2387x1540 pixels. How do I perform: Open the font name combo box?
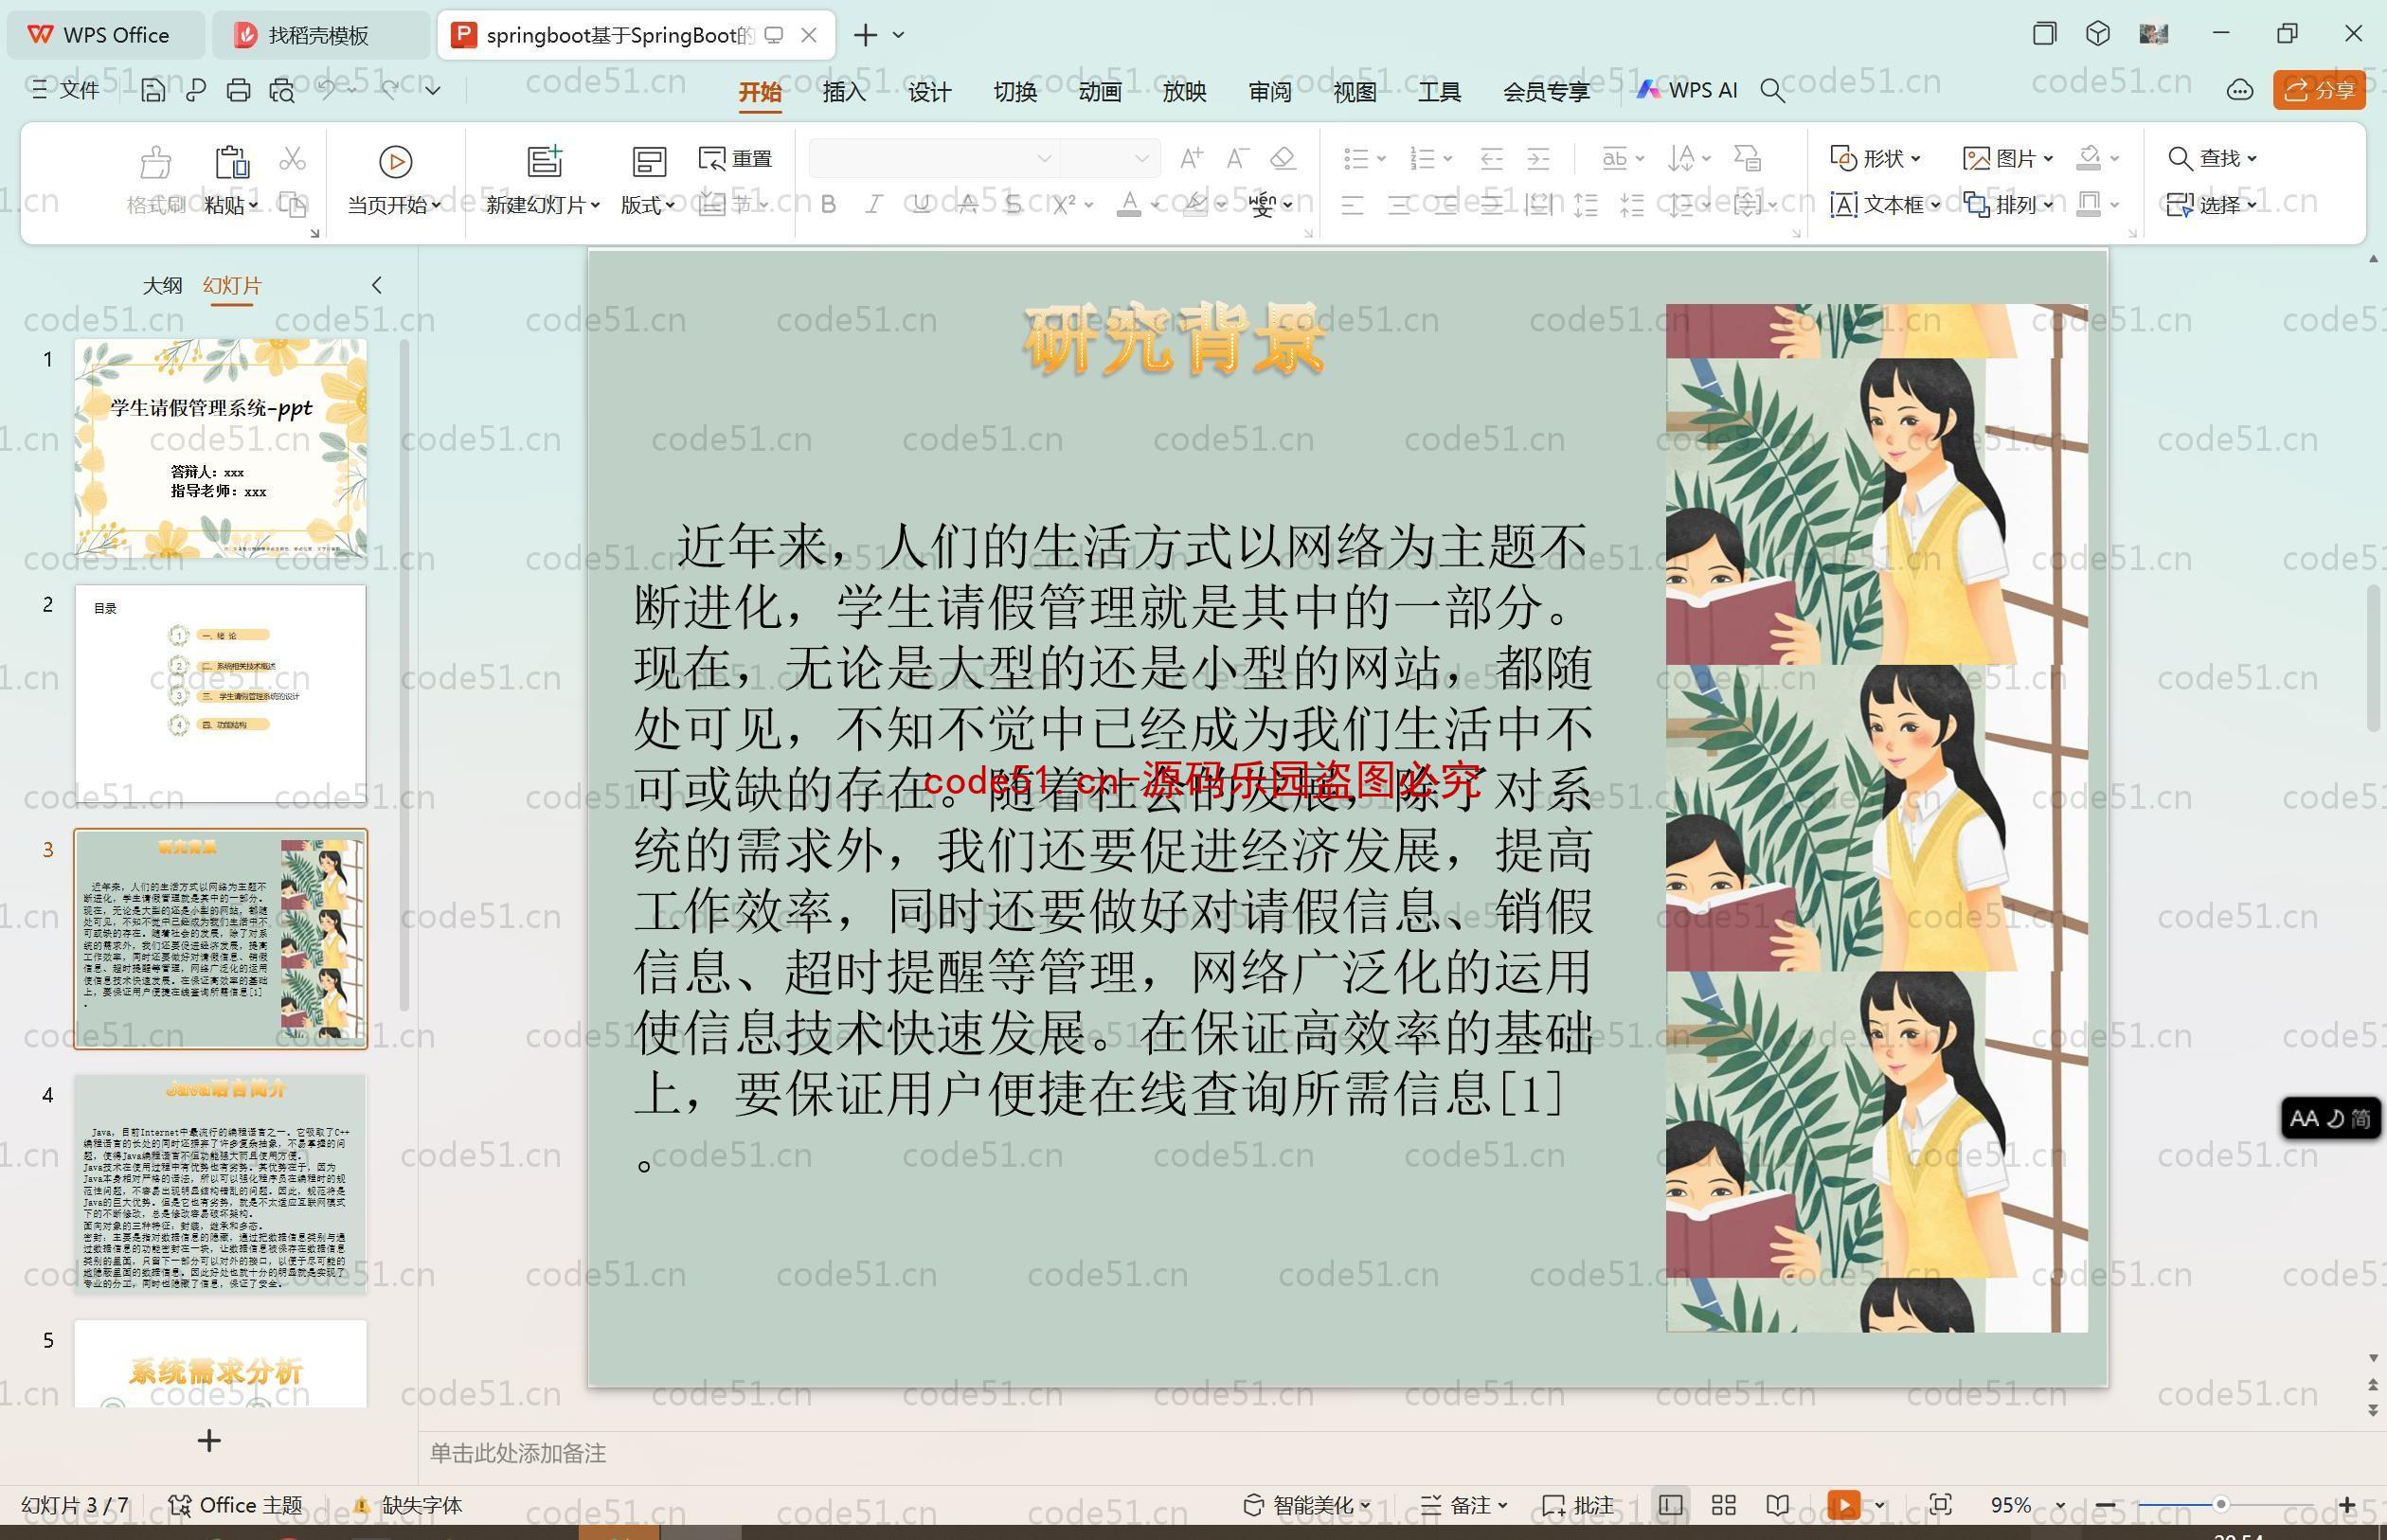(933, 158)
